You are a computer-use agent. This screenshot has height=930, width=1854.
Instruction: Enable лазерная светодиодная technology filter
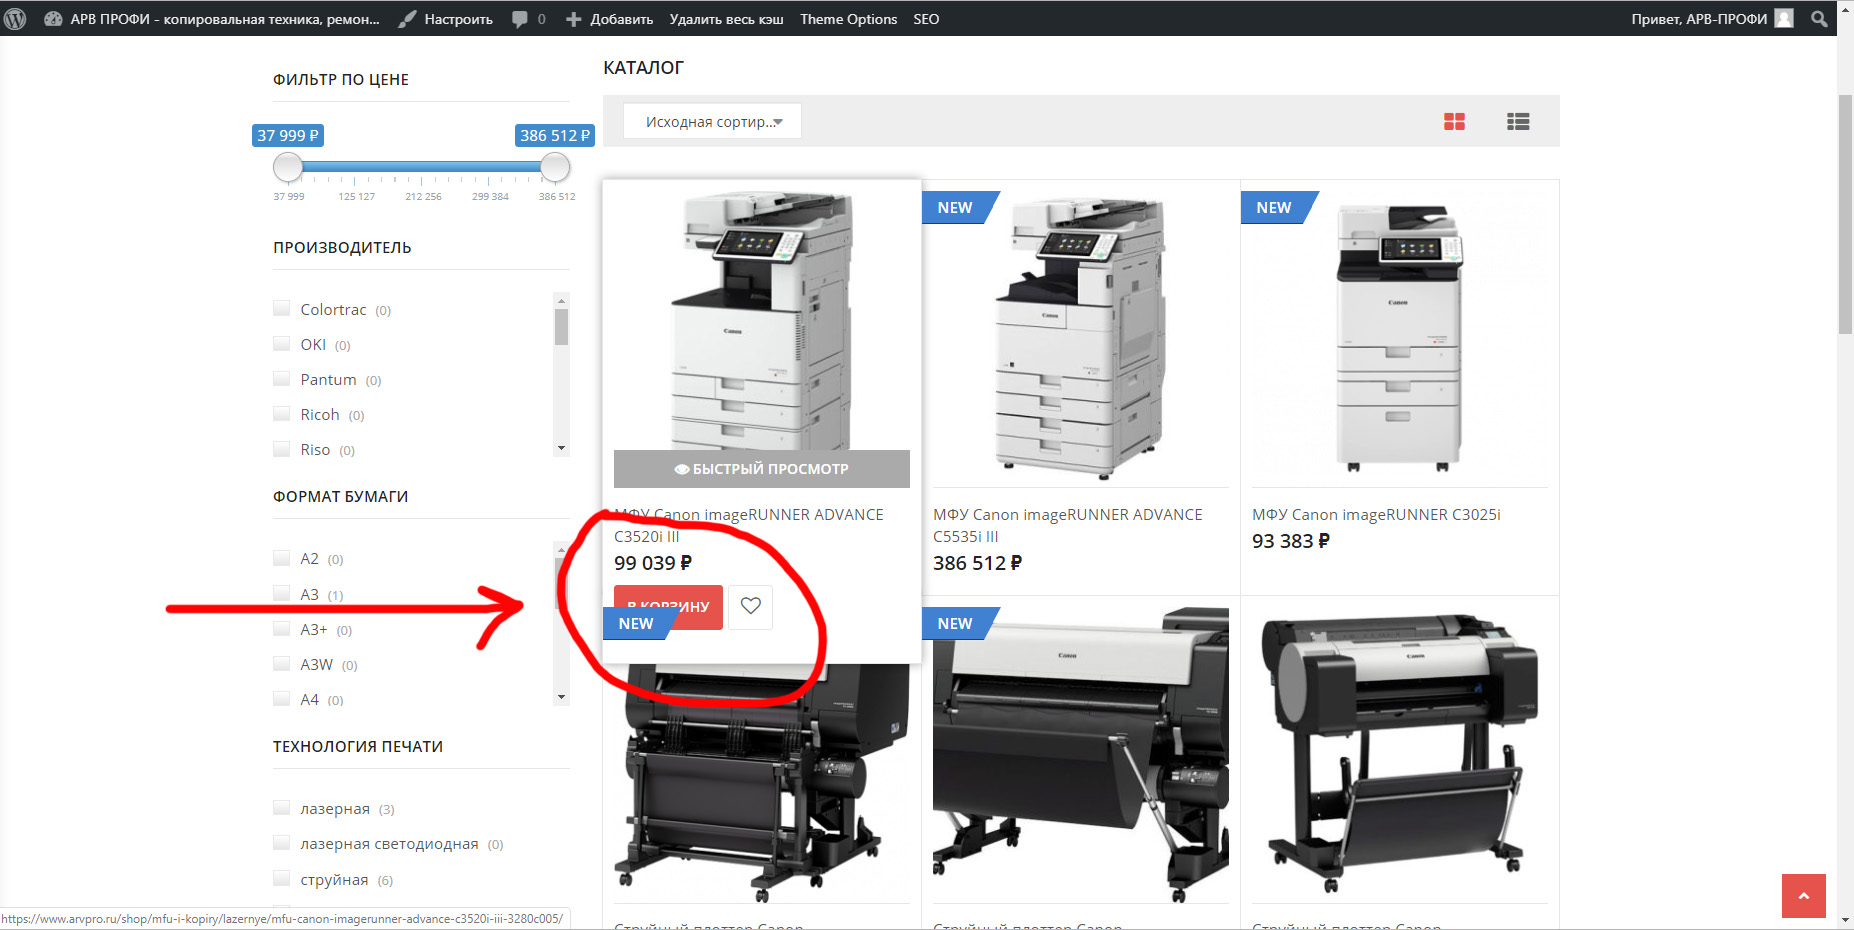click(x=282, y=842)
